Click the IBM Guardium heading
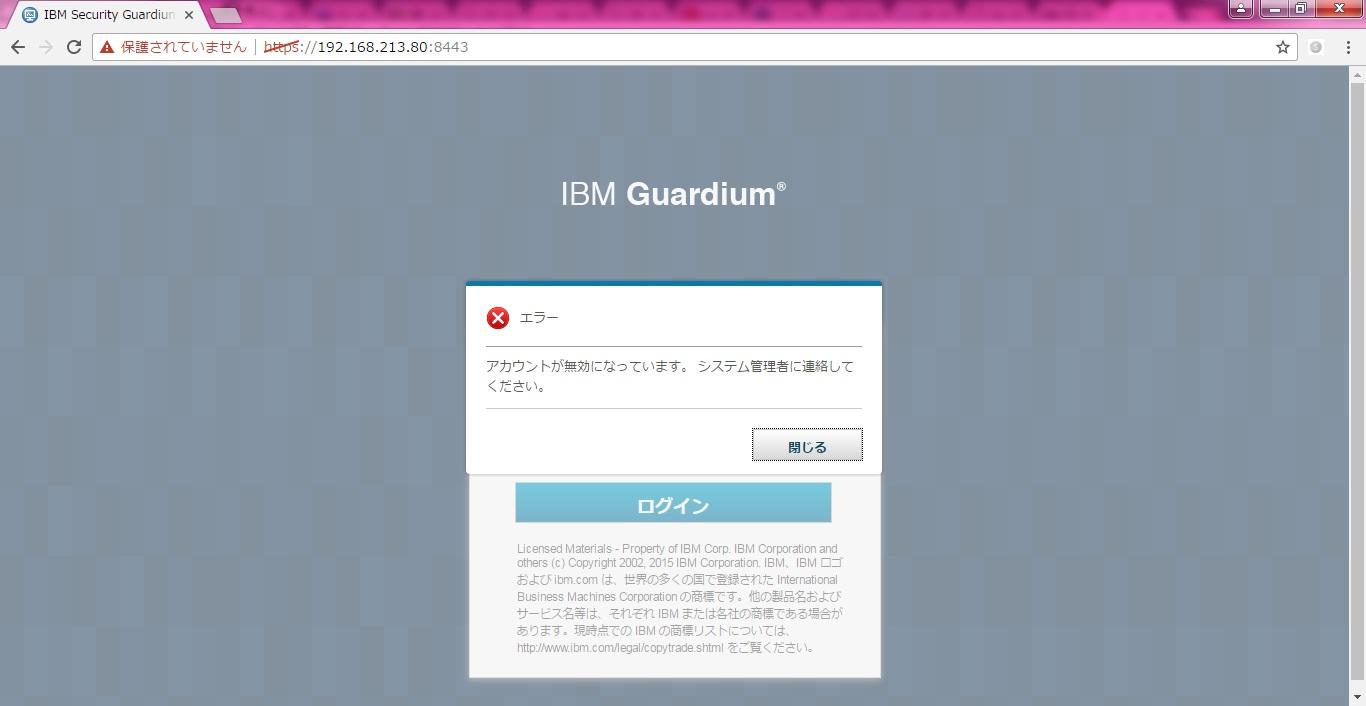The image size is (1366, 706). (x=673, y=194)
